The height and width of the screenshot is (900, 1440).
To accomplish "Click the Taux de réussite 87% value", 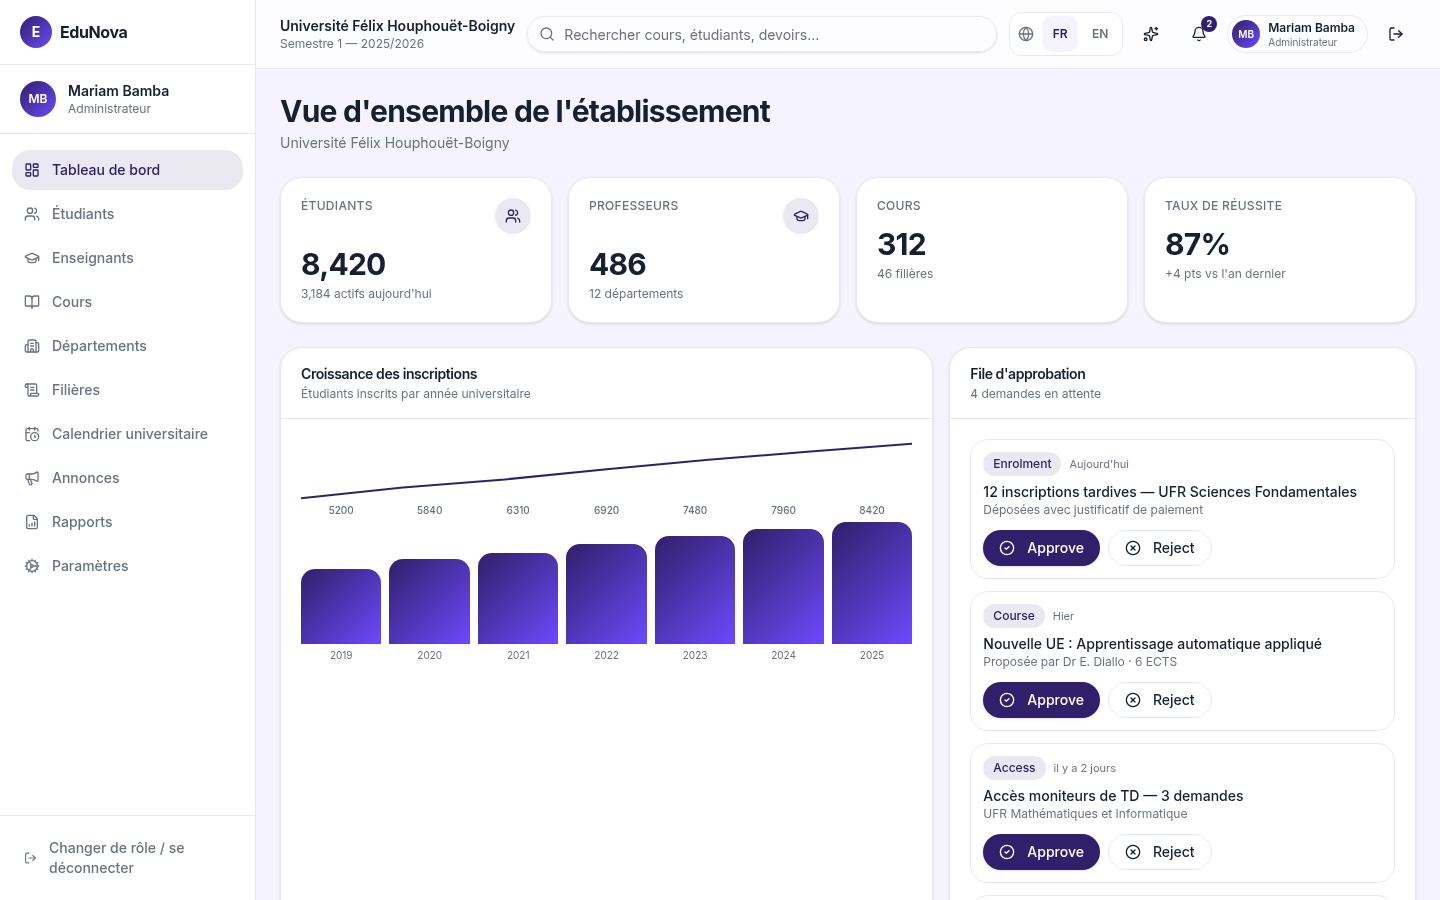I will (x=1197, y=244).
